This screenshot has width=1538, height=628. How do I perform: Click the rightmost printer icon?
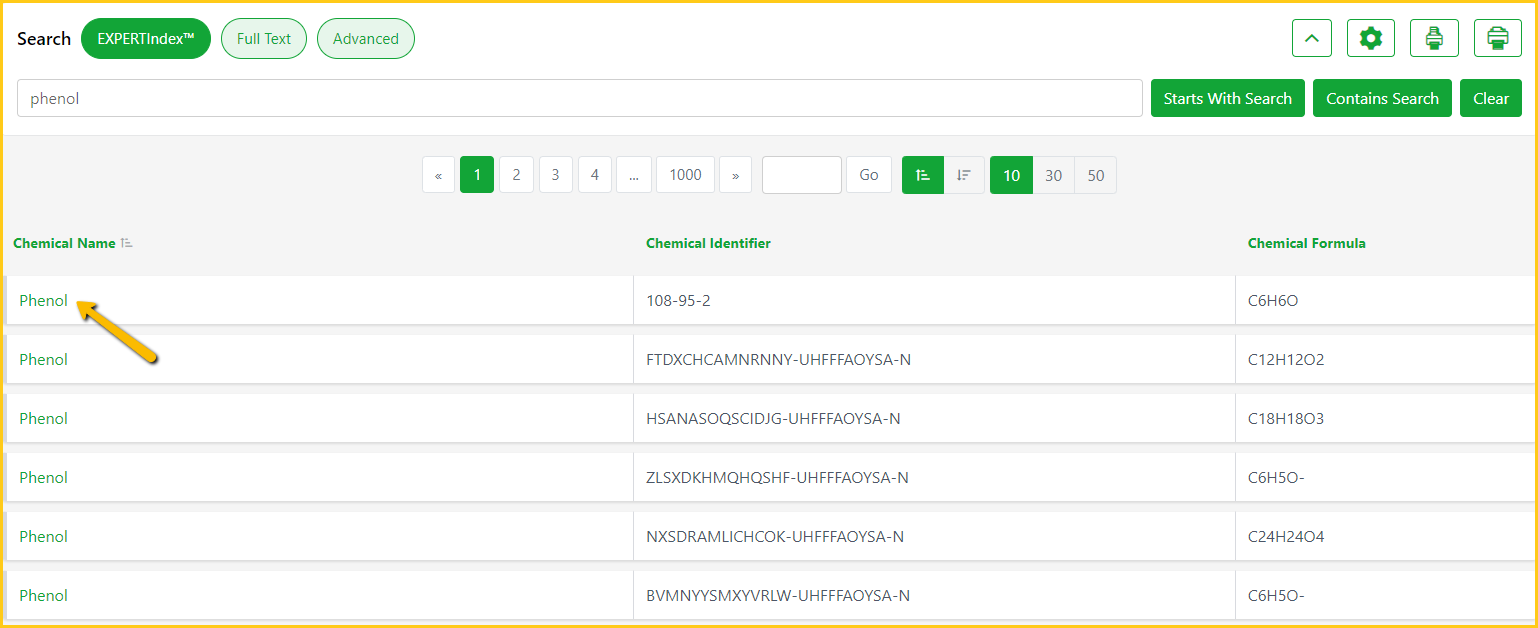[x=1497, y=39]
